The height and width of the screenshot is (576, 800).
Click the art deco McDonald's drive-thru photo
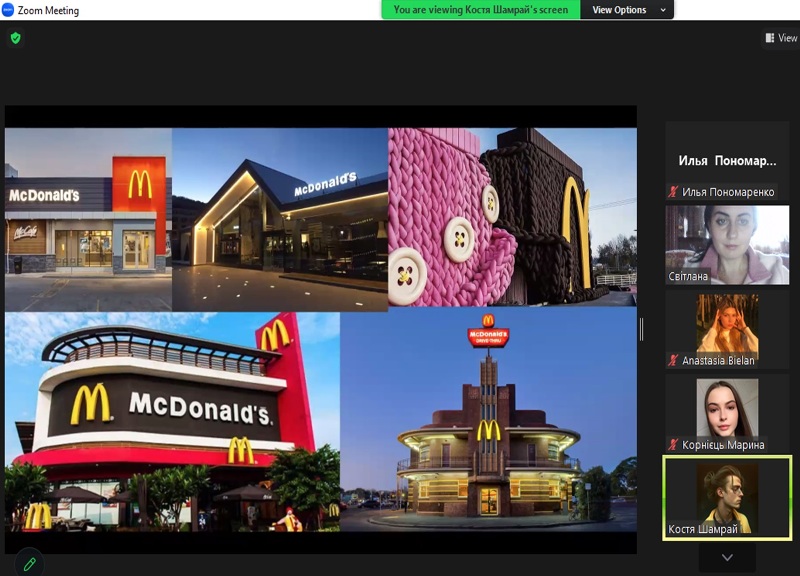coord(488,419)
